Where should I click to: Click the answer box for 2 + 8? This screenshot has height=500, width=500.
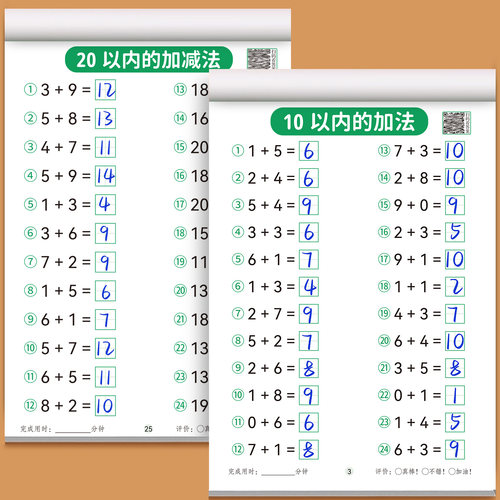[455, 178]
